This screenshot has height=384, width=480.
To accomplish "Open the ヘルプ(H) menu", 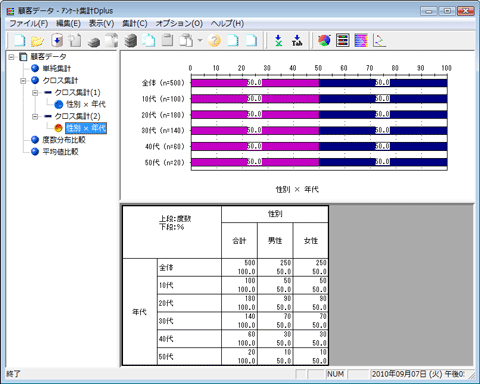I will (x=227, y=24).
